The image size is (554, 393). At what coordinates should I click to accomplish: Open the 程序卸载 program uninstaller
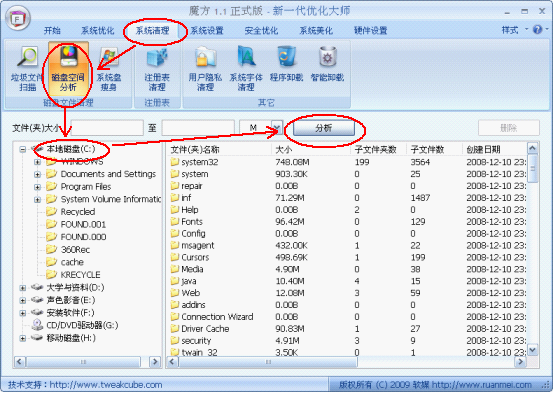(286, 64)
